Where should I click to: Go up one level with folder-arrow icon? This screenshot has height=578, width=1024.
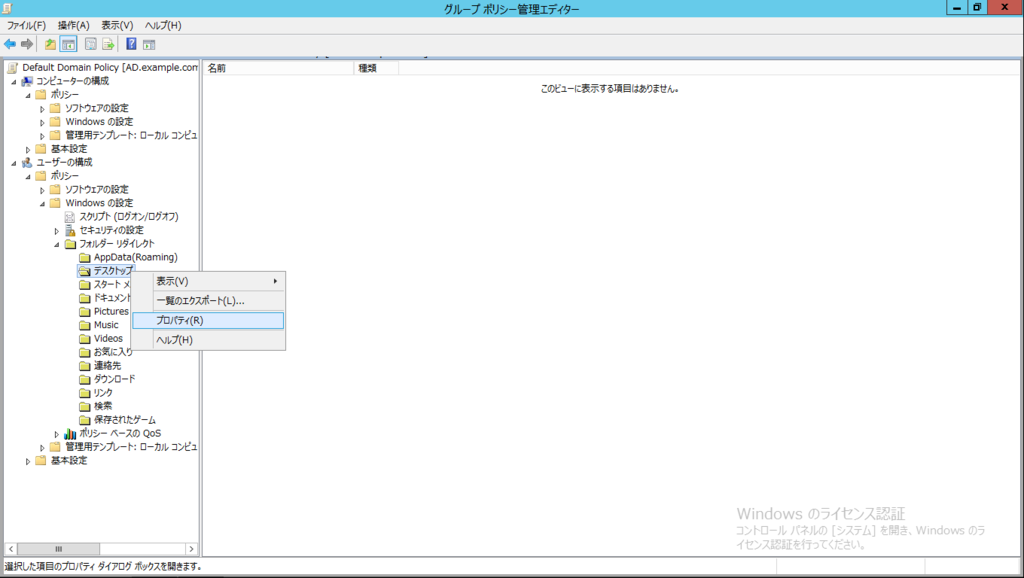[50, 44]
